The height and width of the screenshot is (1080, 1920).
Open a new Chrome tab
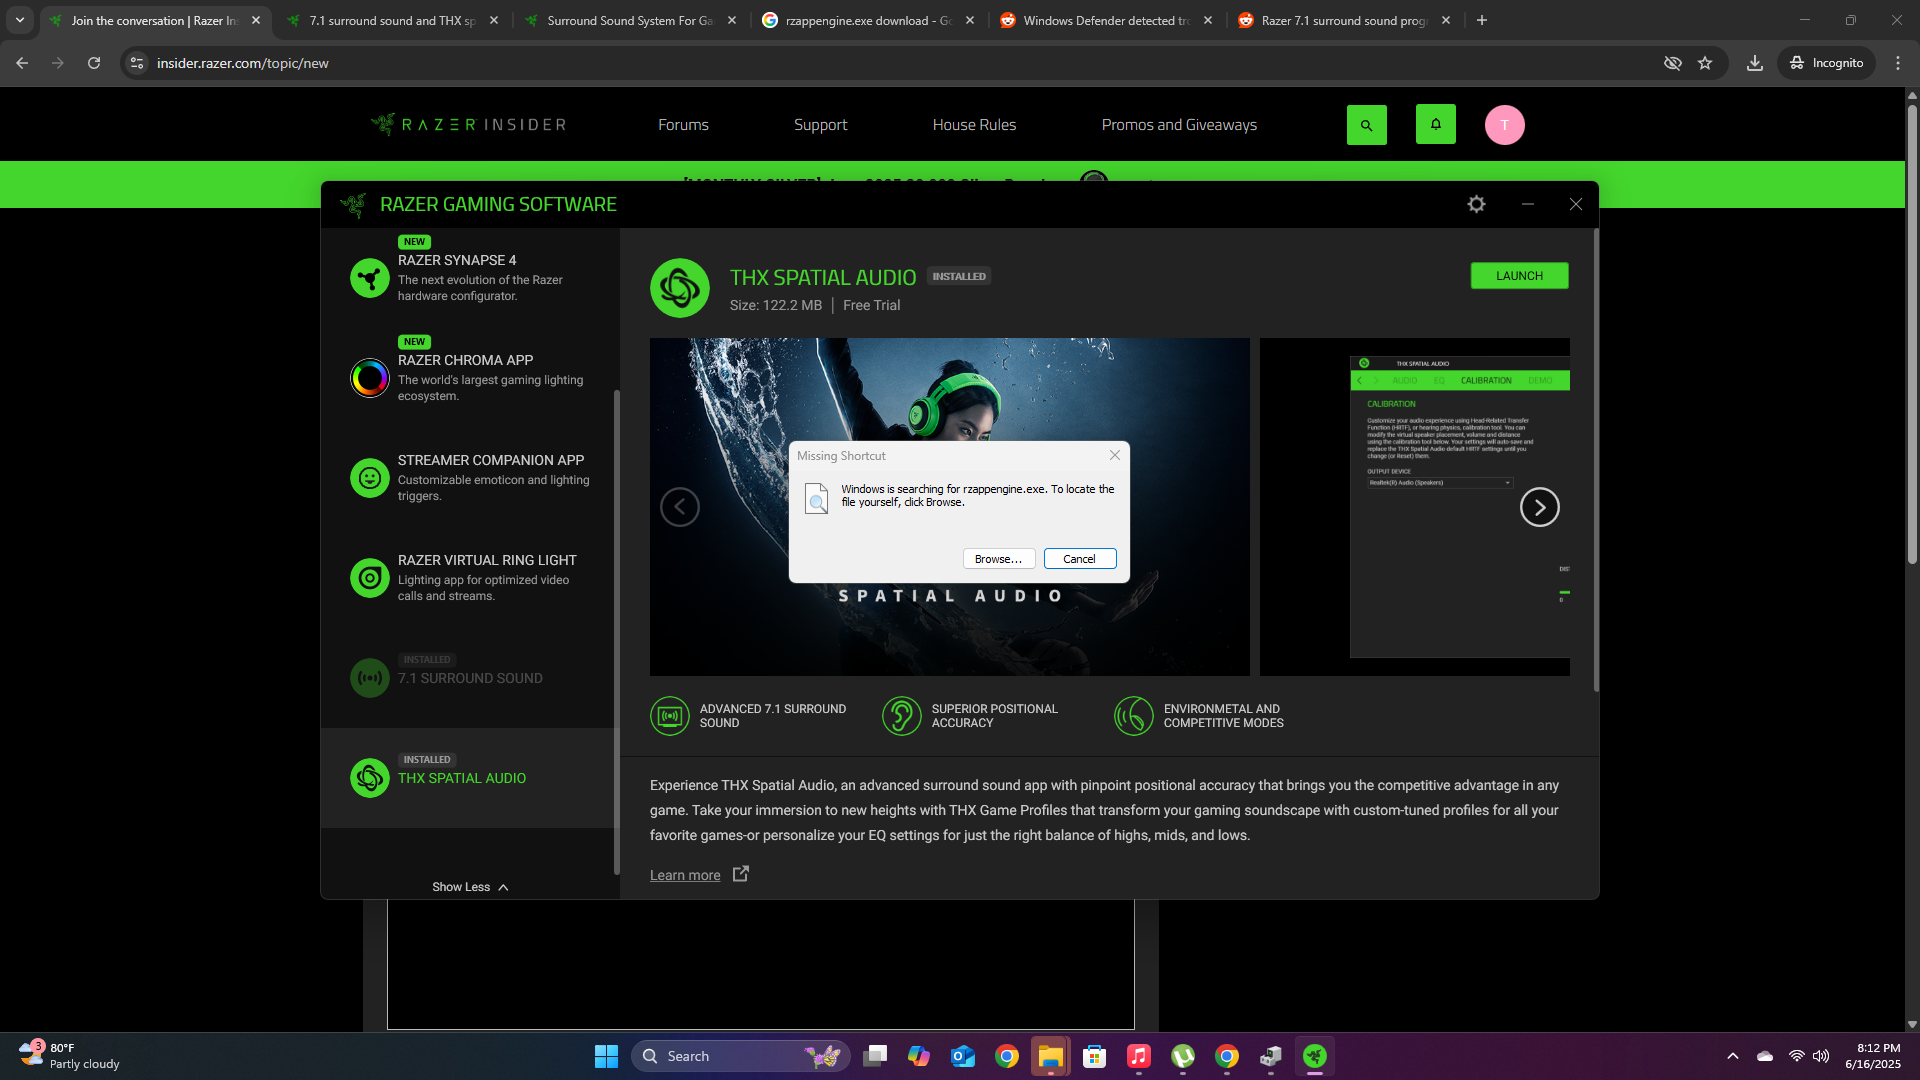pyautogui.click(x=1482, y=20)
